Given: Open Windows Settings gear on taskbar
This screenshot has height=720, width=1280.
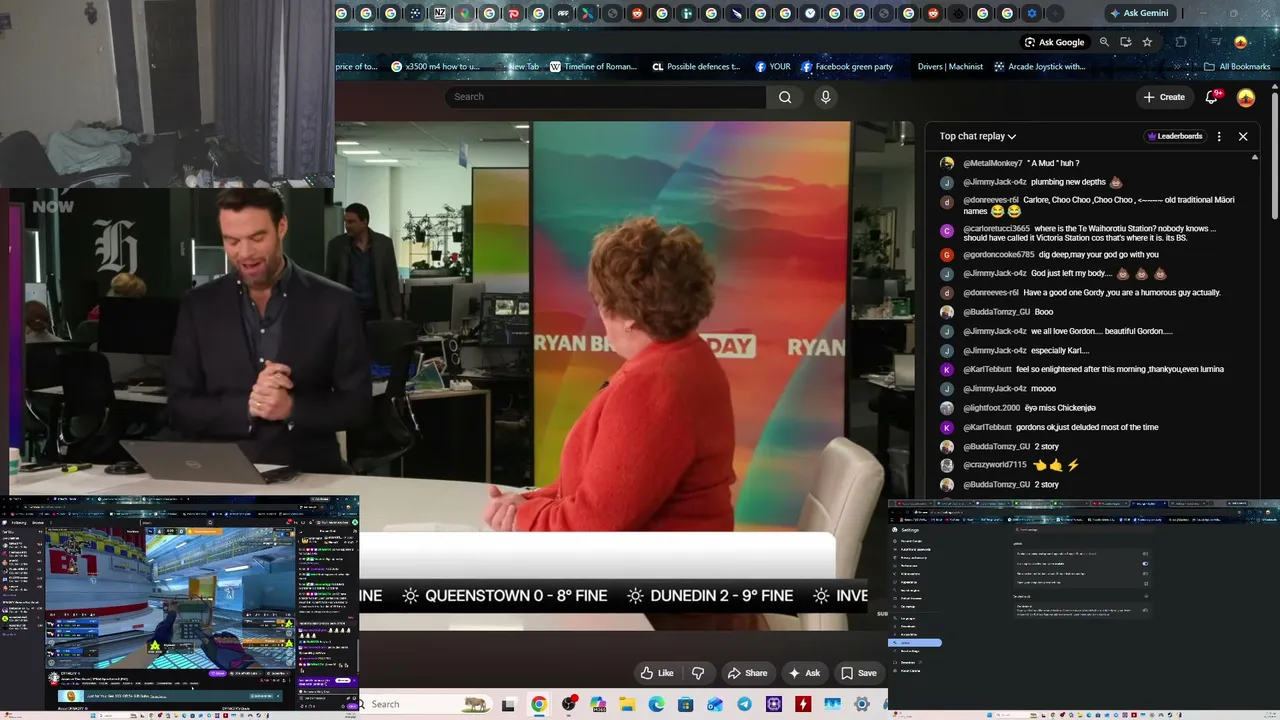Looking at the screenshot, I should coord(862,705).
